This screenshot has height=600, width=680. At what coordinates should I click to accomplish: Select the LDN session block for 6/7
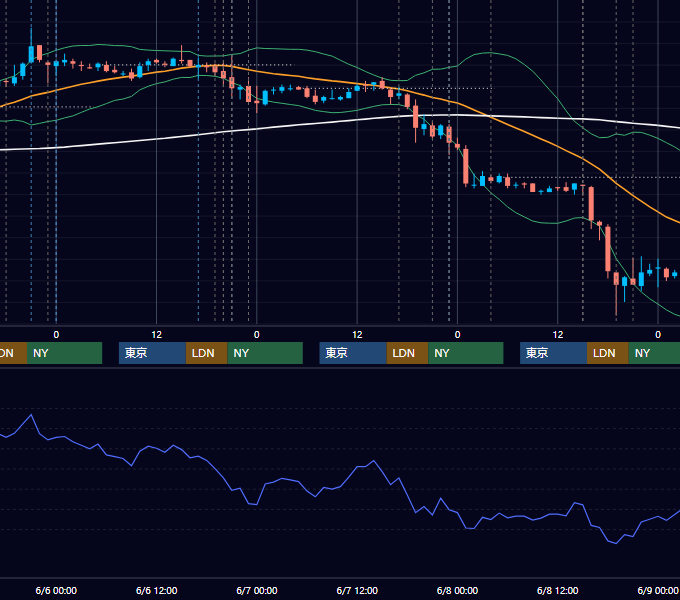[407, 353]
